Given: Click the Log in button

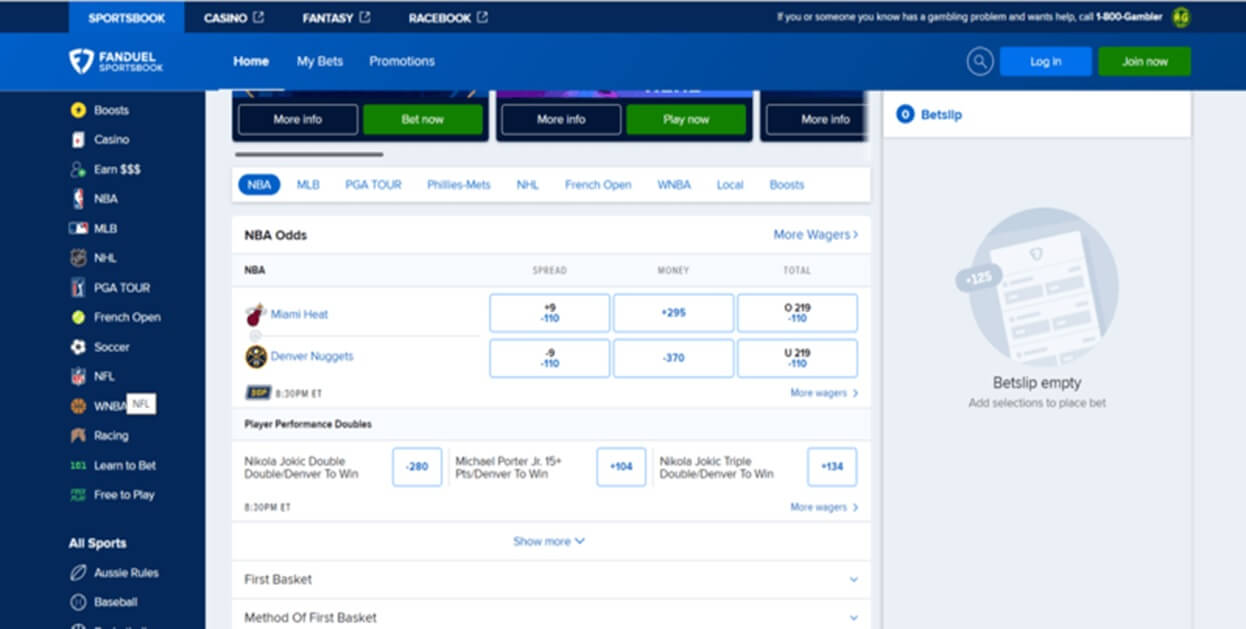Looking at the screenshot, I should (1045, 61).
